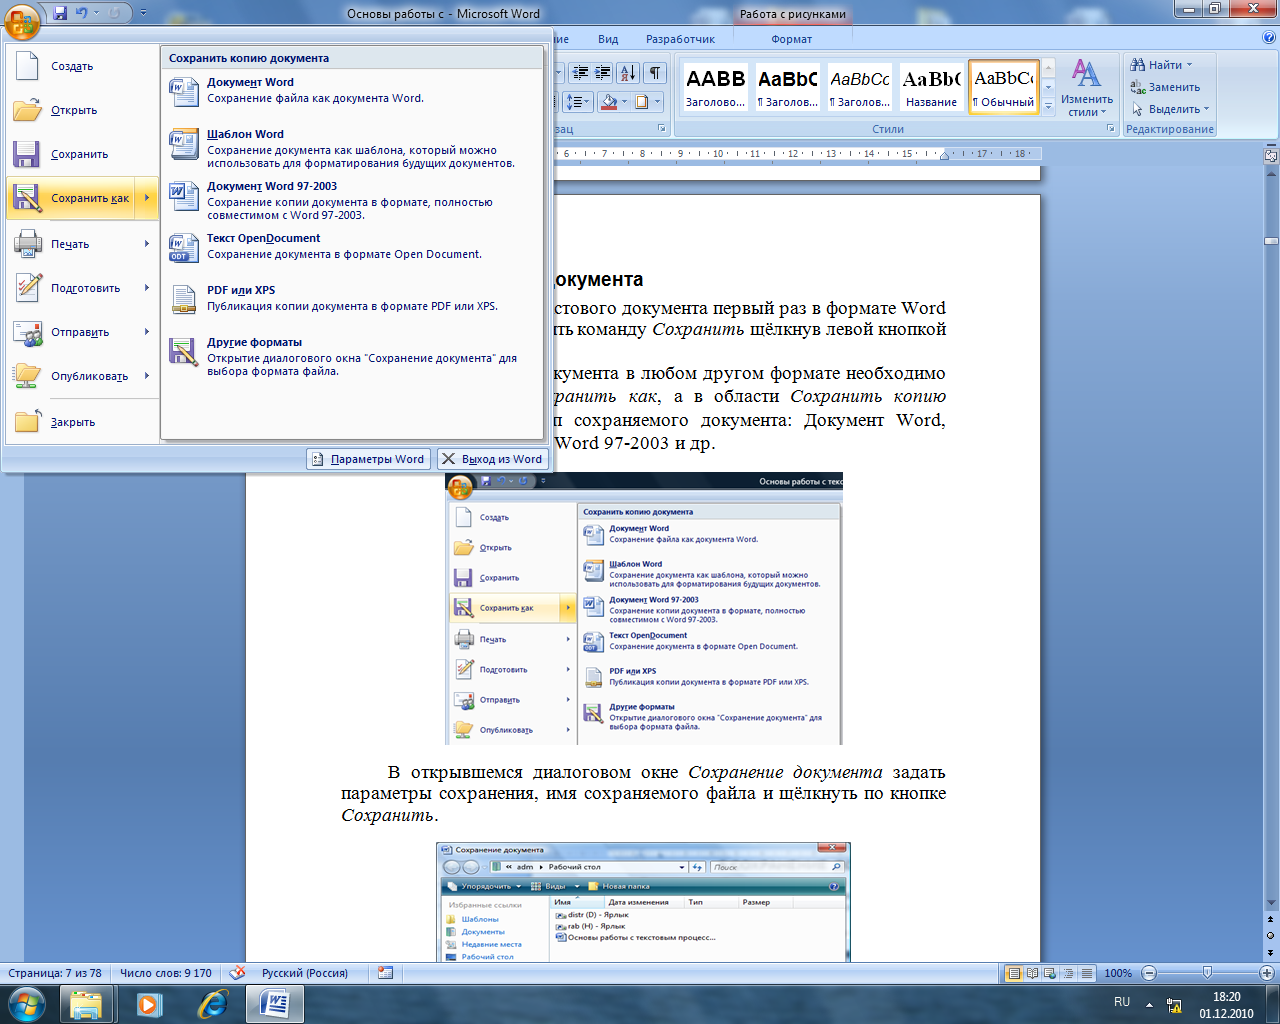Click the Sort (А-Я) ribbon icon
This screenshot has height=1024, width=1280.
[628, 73]
